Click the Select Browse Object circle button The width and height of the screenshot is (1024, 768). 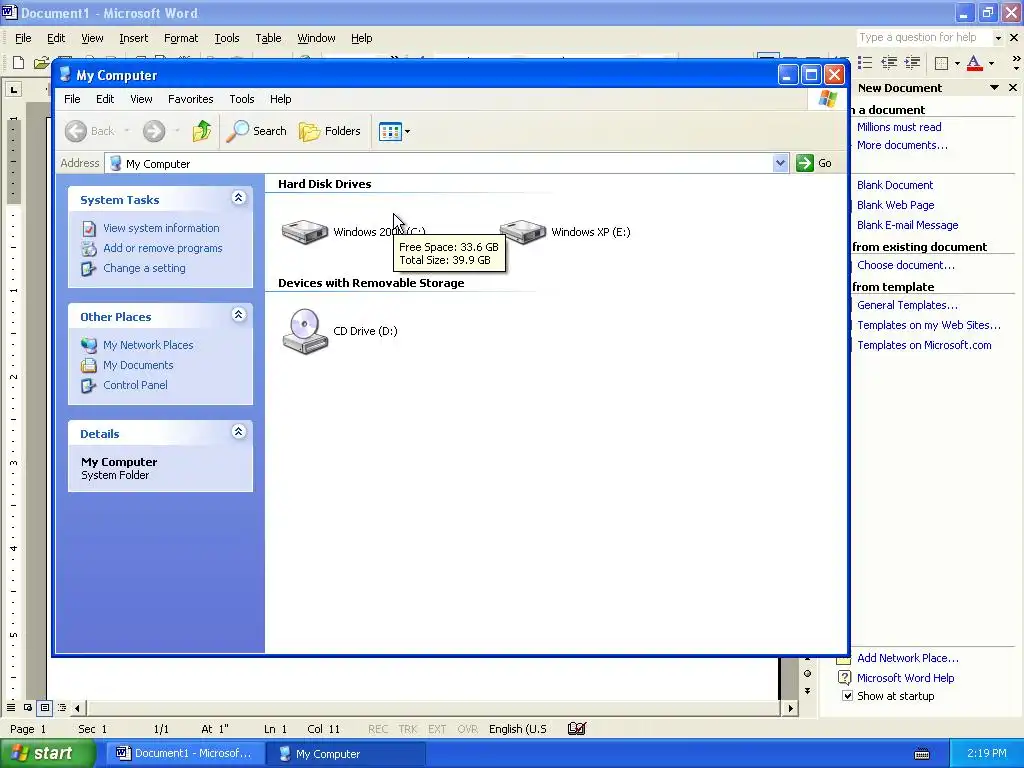[x=808, y=674]
